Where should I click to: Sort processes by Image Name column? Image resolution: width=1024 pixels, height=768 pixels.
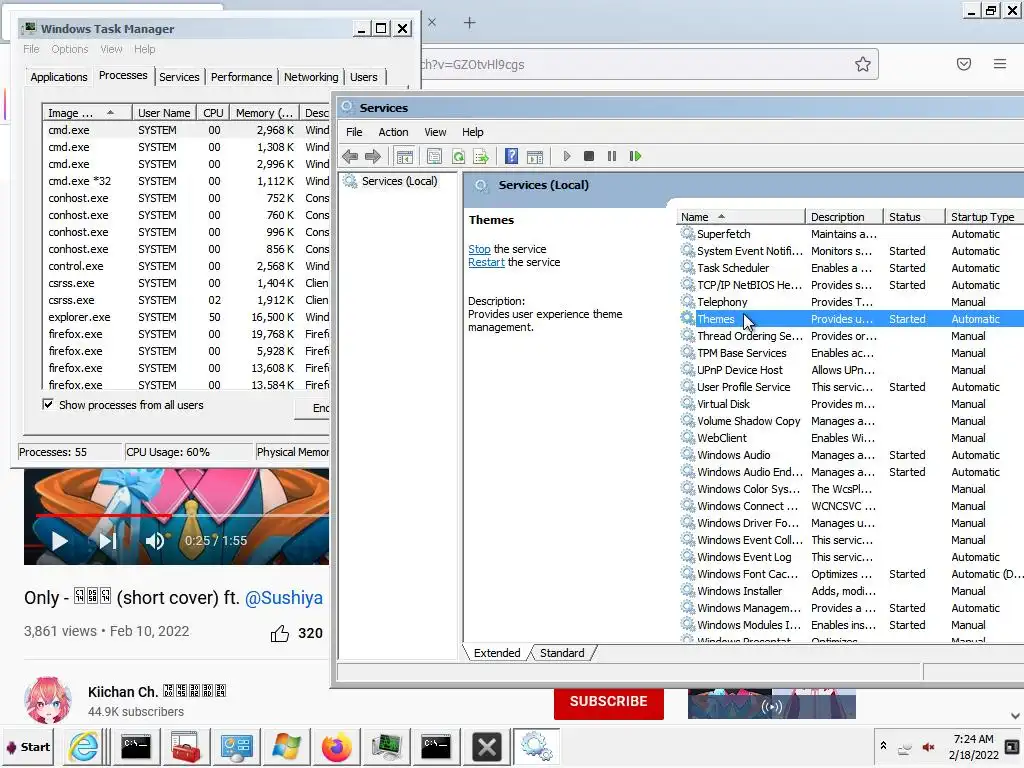(87, 113)
